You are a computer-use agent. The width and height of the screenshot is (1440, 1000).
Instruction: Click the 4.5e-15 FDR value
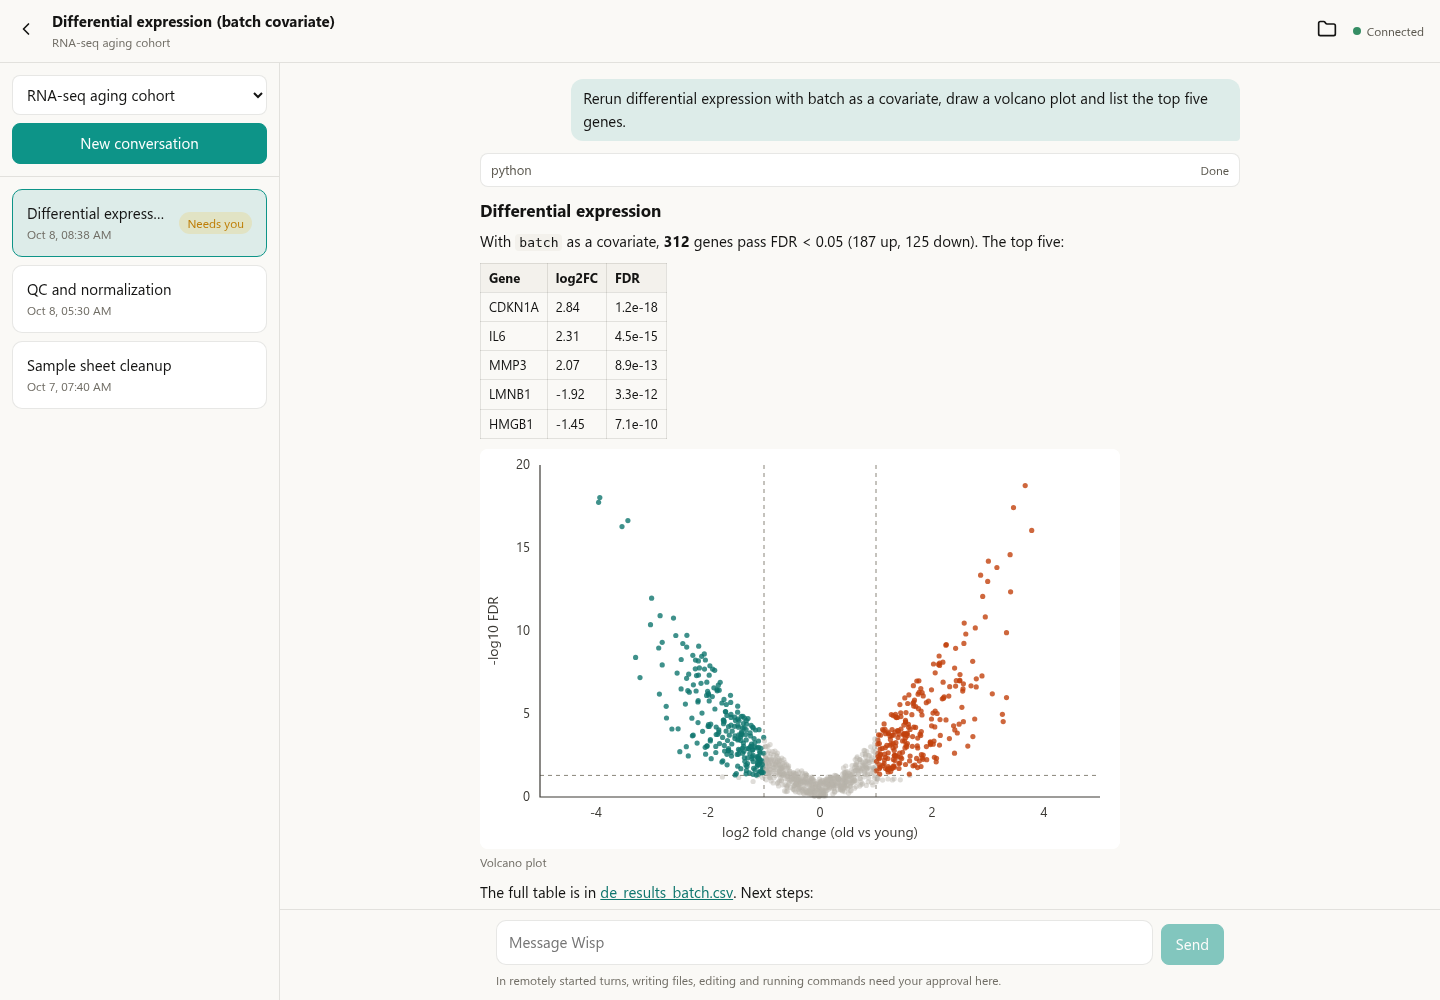[x=636, y=337]
